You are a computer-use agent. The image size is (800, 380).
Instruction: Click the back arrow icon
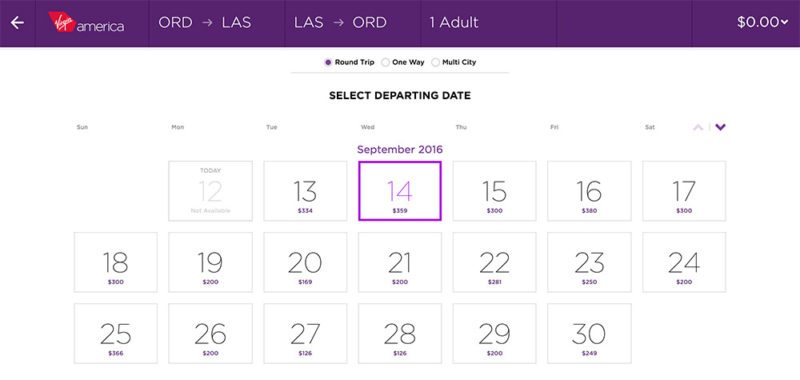tap(17, 23)
